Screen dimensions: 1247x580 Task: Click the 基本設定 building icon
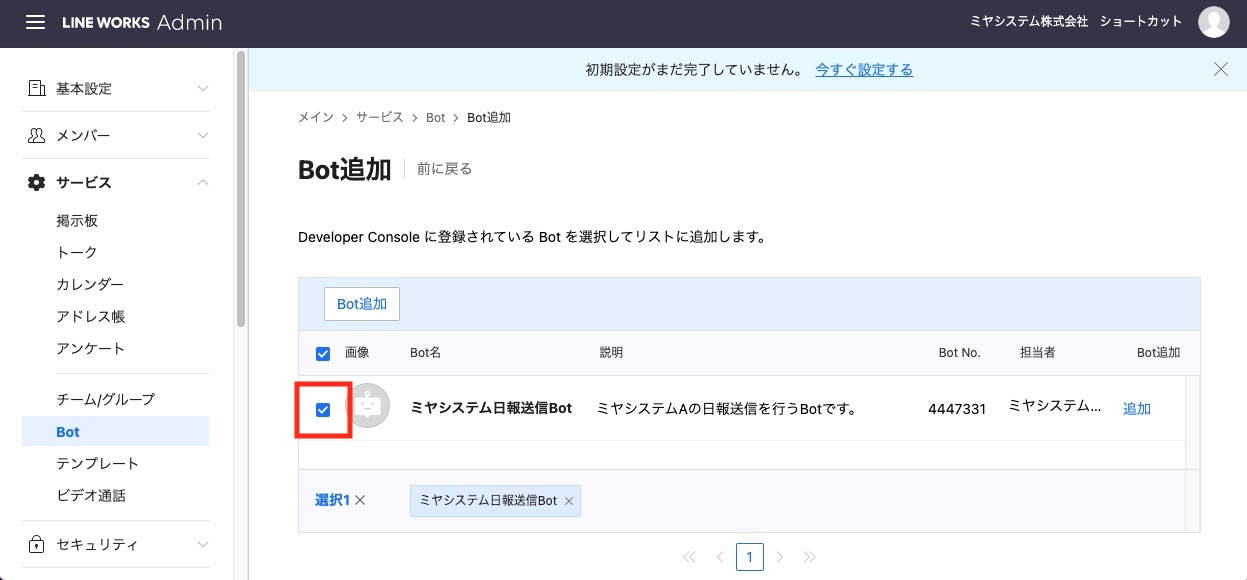coord(37,88)
